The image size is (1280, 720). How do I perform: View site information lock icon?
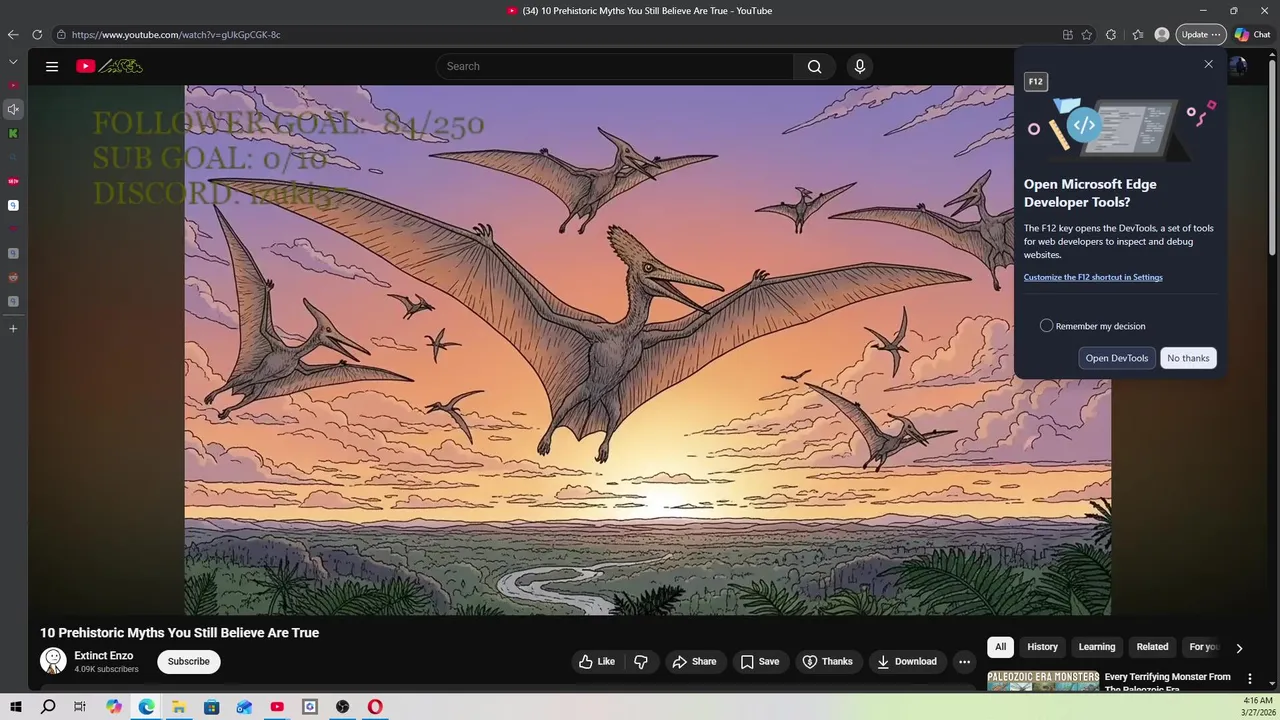point(61,34)
